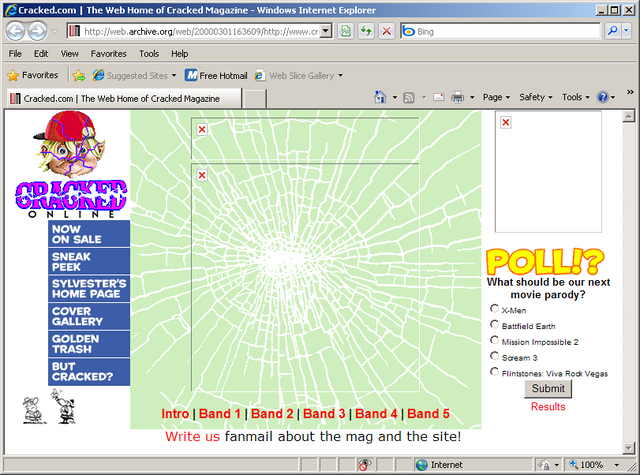Open Suggested Sites link in Favorites bar
Image resolution: width=640 pixels, height=475 pixels.
click(x=134, y=75)
